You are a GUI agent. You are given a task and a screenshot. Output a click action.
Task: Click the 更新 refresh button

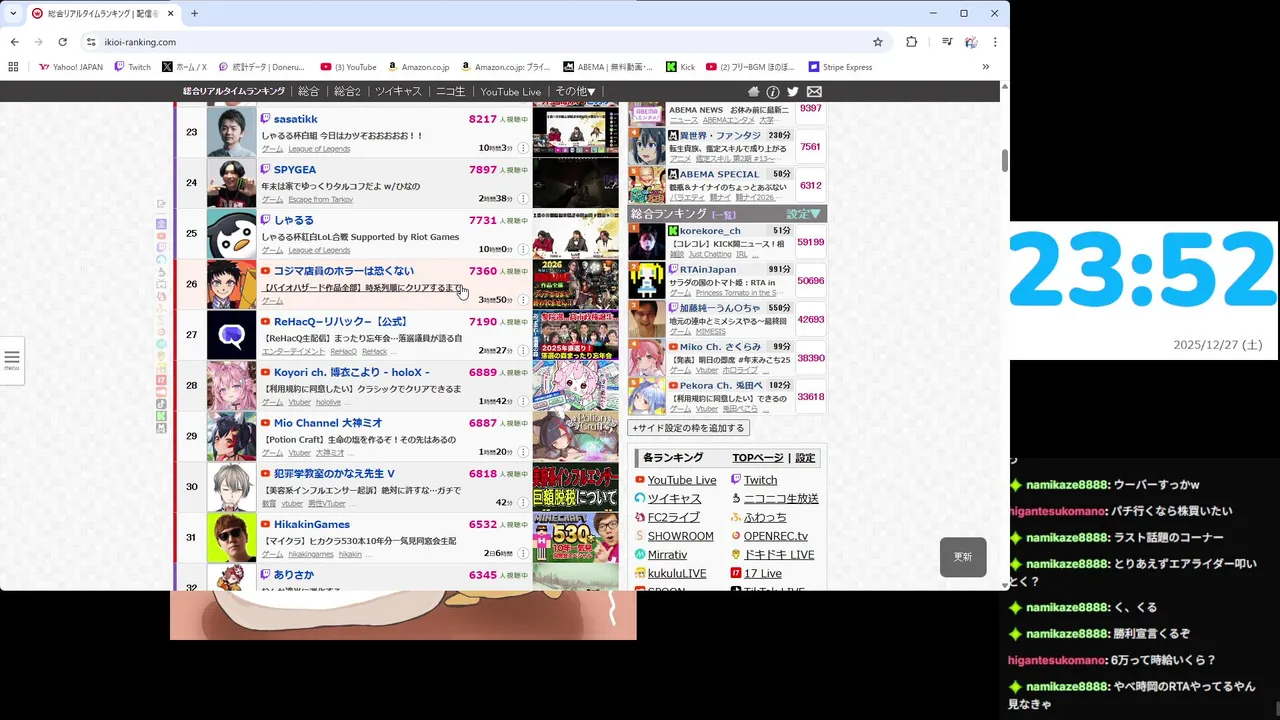point(963,557)
